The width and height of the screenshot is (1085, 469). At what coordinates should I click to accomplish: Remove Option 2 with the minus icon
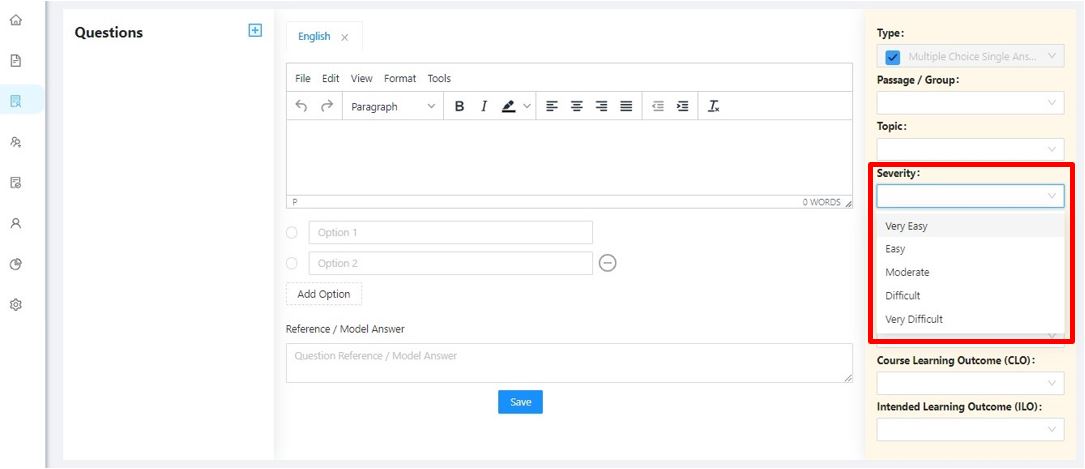tap(607, 263)
